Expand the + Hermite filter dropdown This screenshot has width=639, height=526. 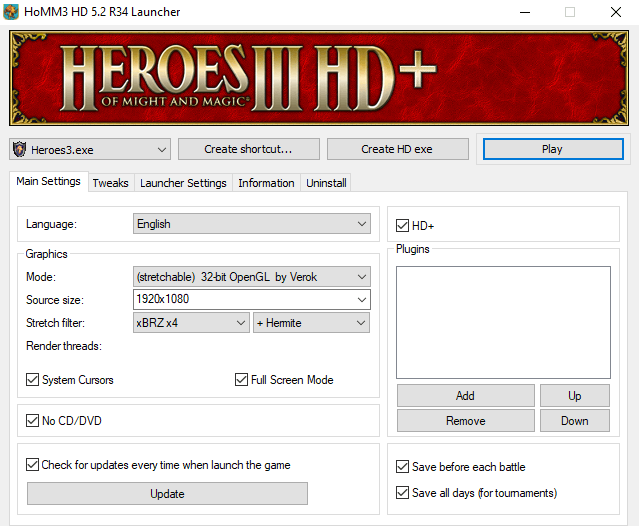[311, 323]
